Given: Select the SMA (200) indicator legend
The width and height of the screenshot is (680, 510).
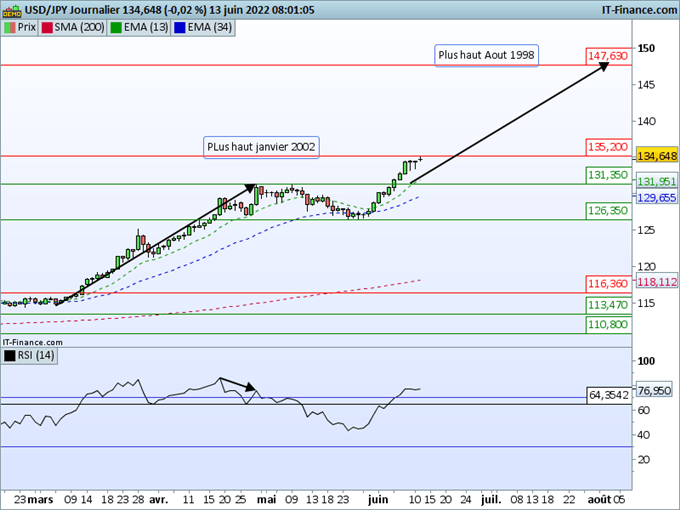Looking at the screenshot, I should click(73, 27).
